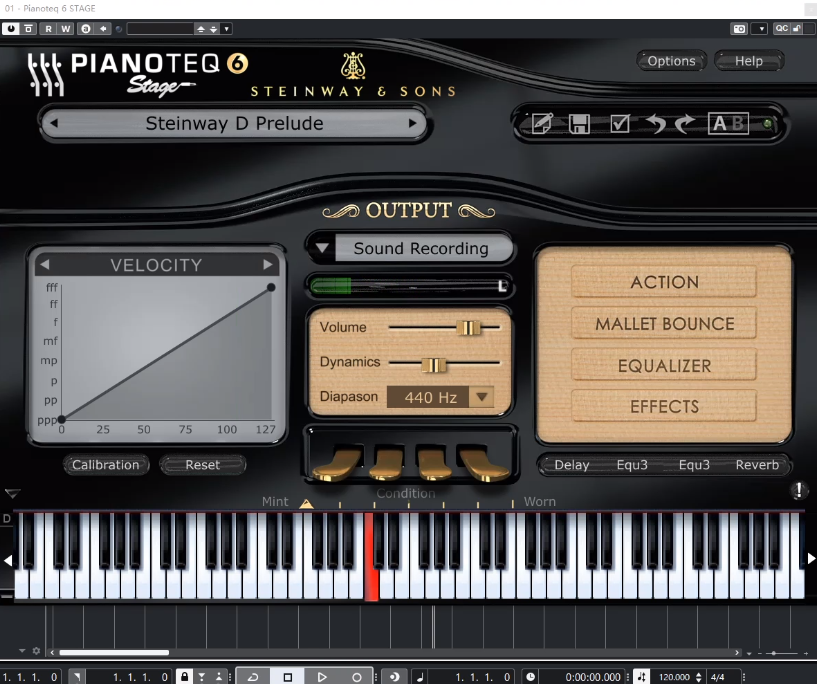The width and height of the screenshot is (817, 684).
Task: Open host preset management dropdown
Action: (x=227, y=29)
